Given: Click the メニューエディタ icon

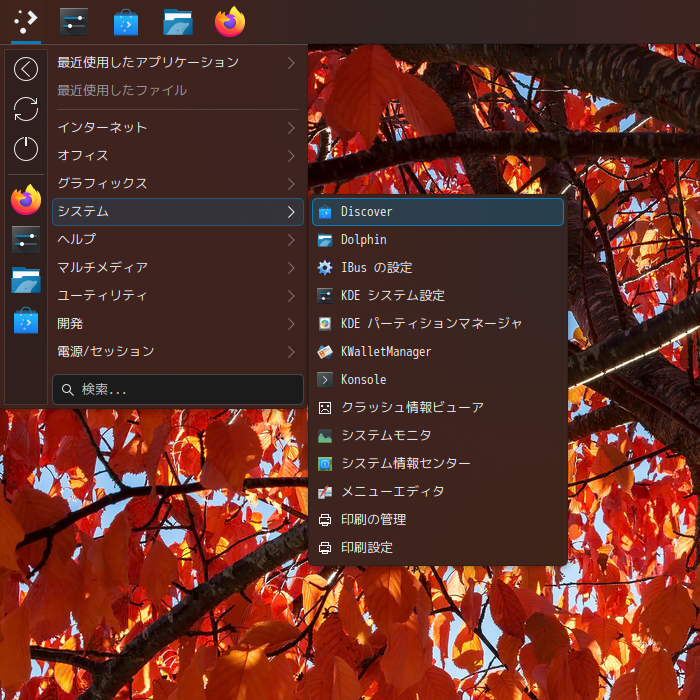Looking at the screenshot, I should (325, 492).
